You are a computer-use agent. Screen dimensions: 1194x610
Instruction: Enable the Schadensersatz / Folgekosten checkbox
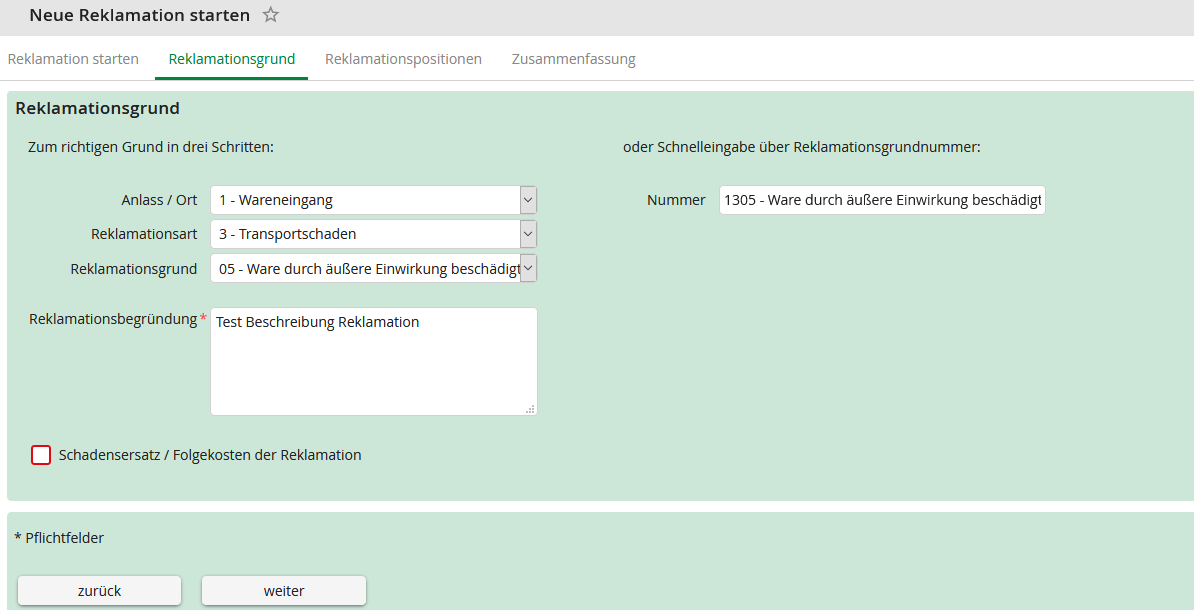tap(41, 455)
